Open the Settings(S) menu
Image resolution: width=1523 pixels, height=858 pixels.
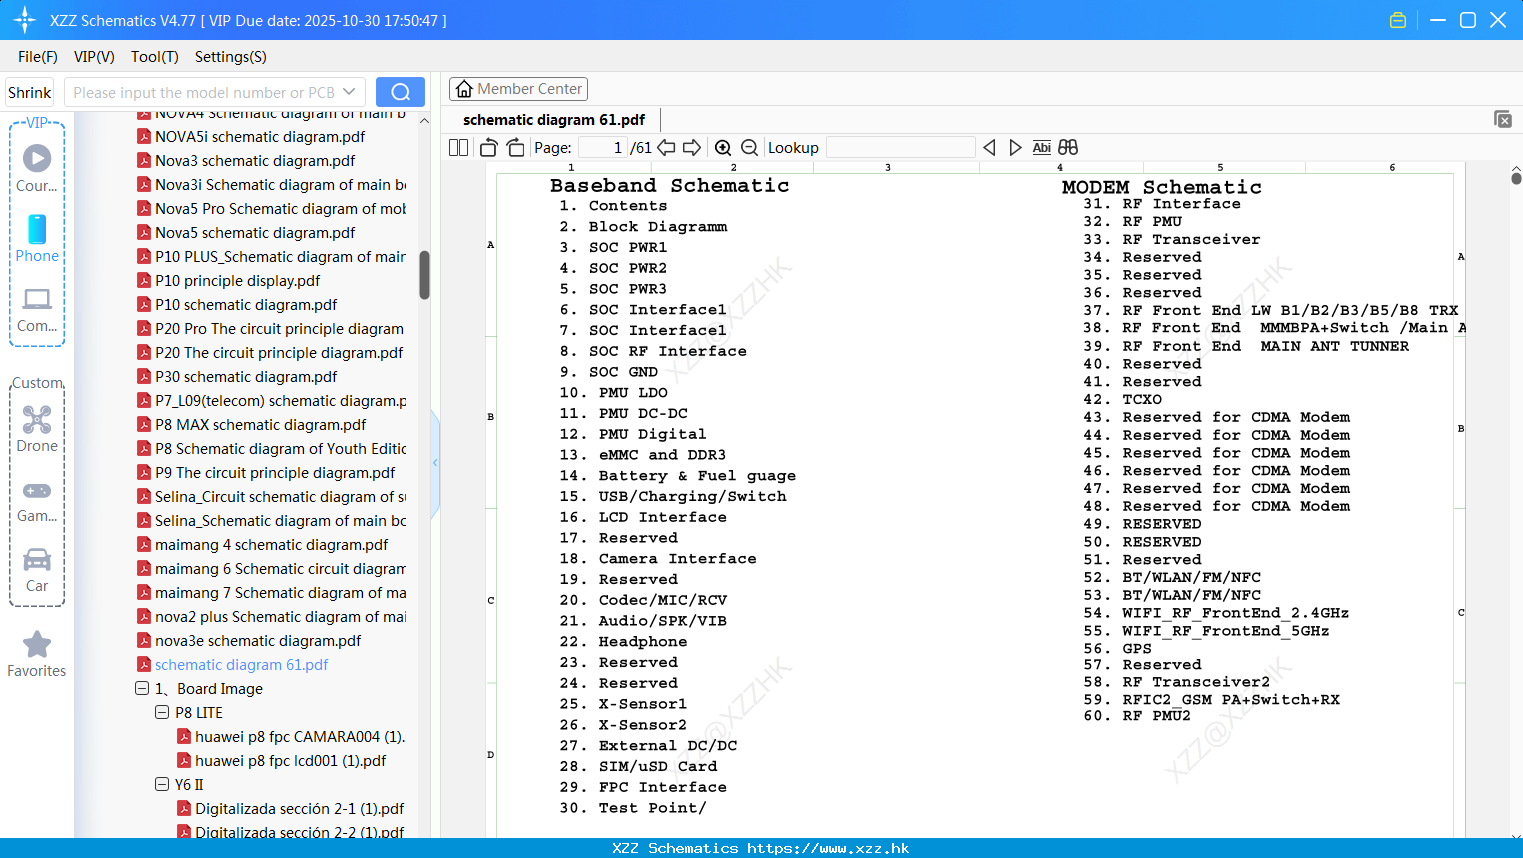click(231, 57)
